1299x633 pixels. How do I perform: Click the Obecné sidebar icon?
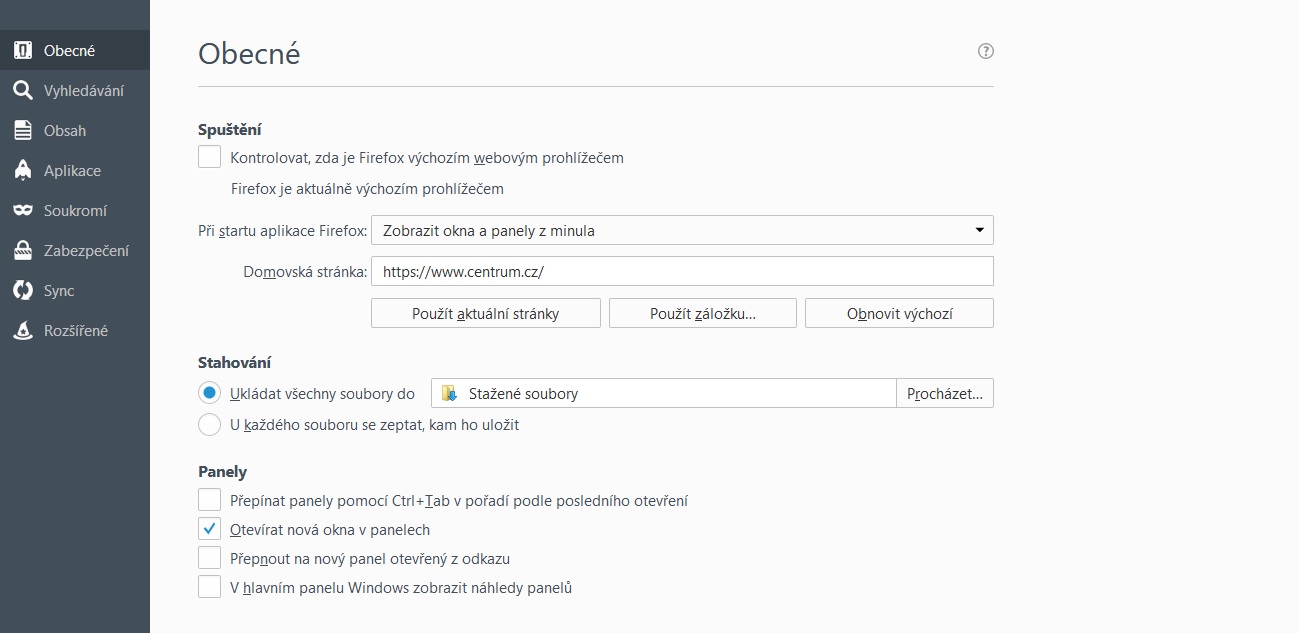click(22, 50)
